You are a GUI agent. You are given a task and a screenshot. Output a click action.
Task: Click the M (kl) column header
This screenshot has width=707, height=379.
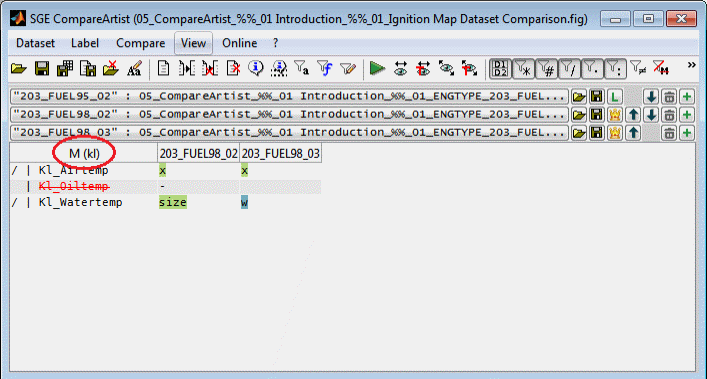84,154
